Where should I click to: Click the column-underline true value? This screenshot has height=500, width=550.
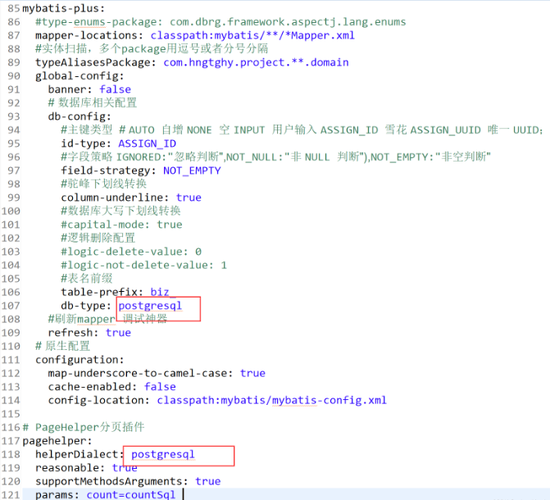189,198
